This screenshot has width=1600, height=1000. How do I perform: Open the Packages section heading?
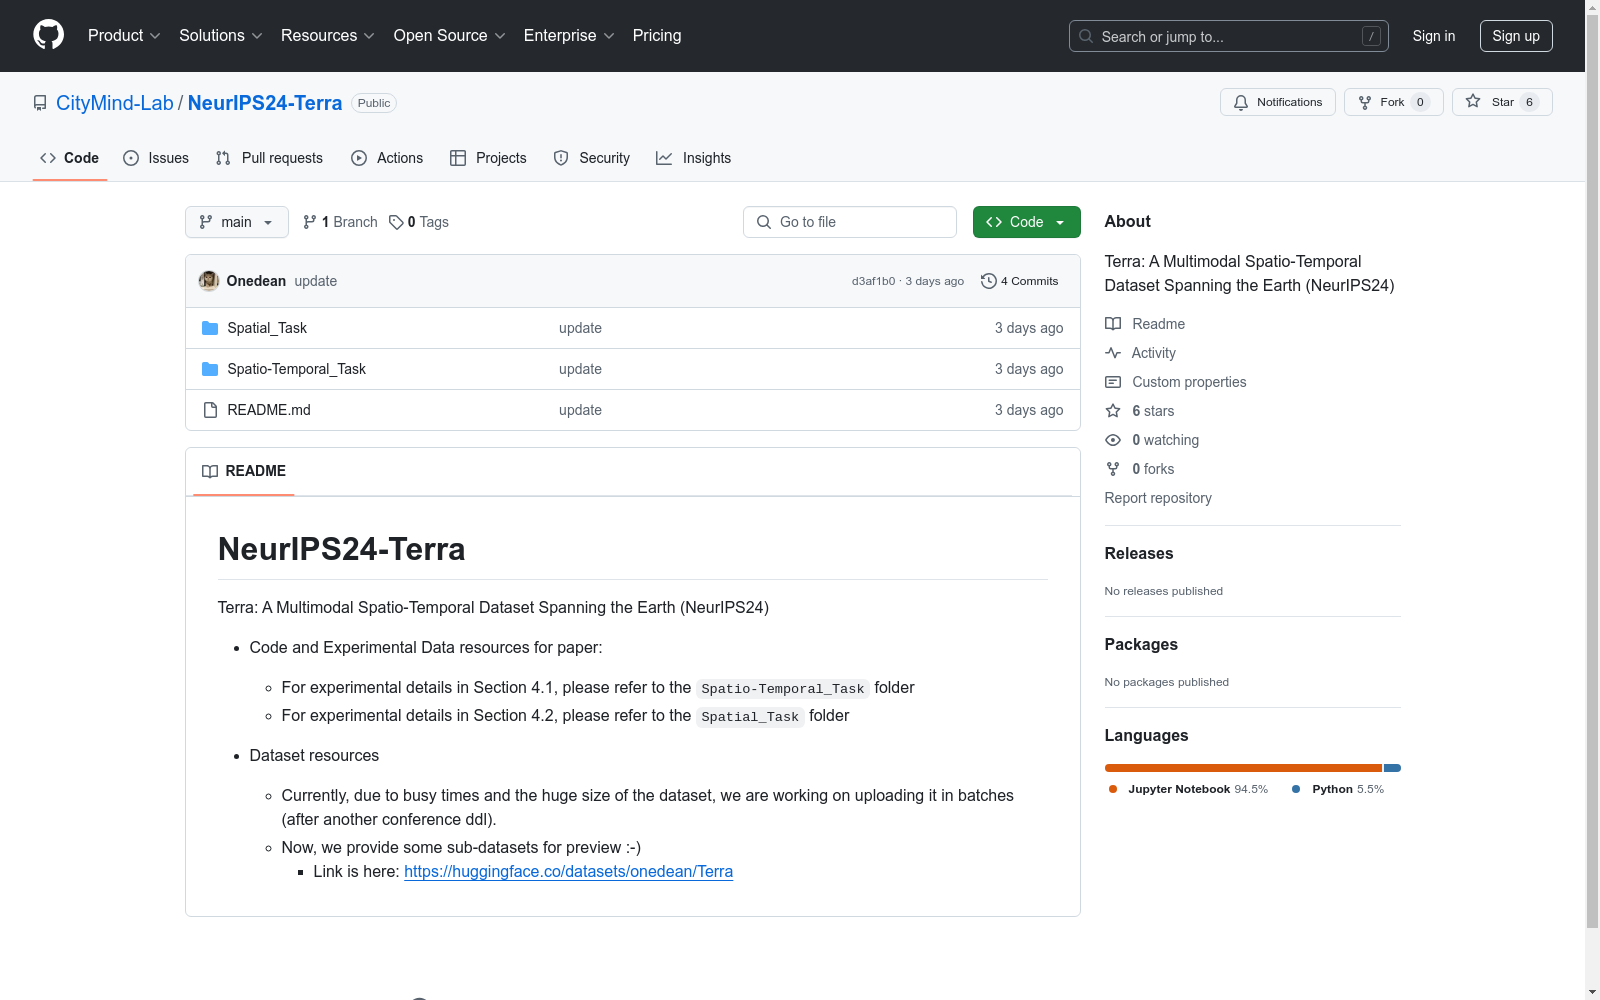point(1141,645)
